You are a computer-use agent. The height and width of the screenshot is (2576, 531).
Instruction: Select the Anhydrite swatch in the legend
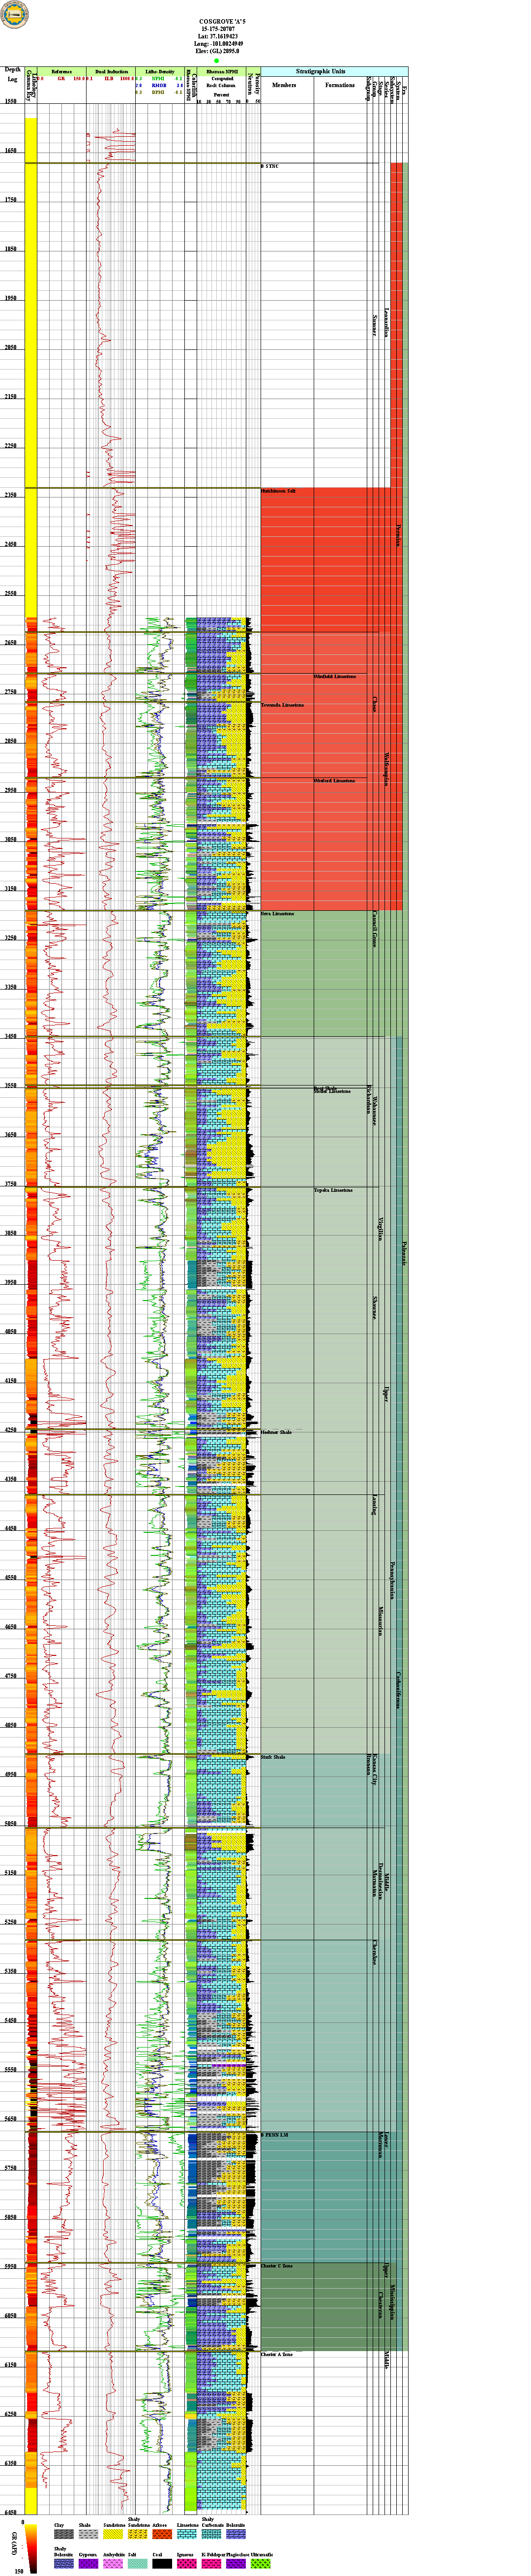[113, 2564]
